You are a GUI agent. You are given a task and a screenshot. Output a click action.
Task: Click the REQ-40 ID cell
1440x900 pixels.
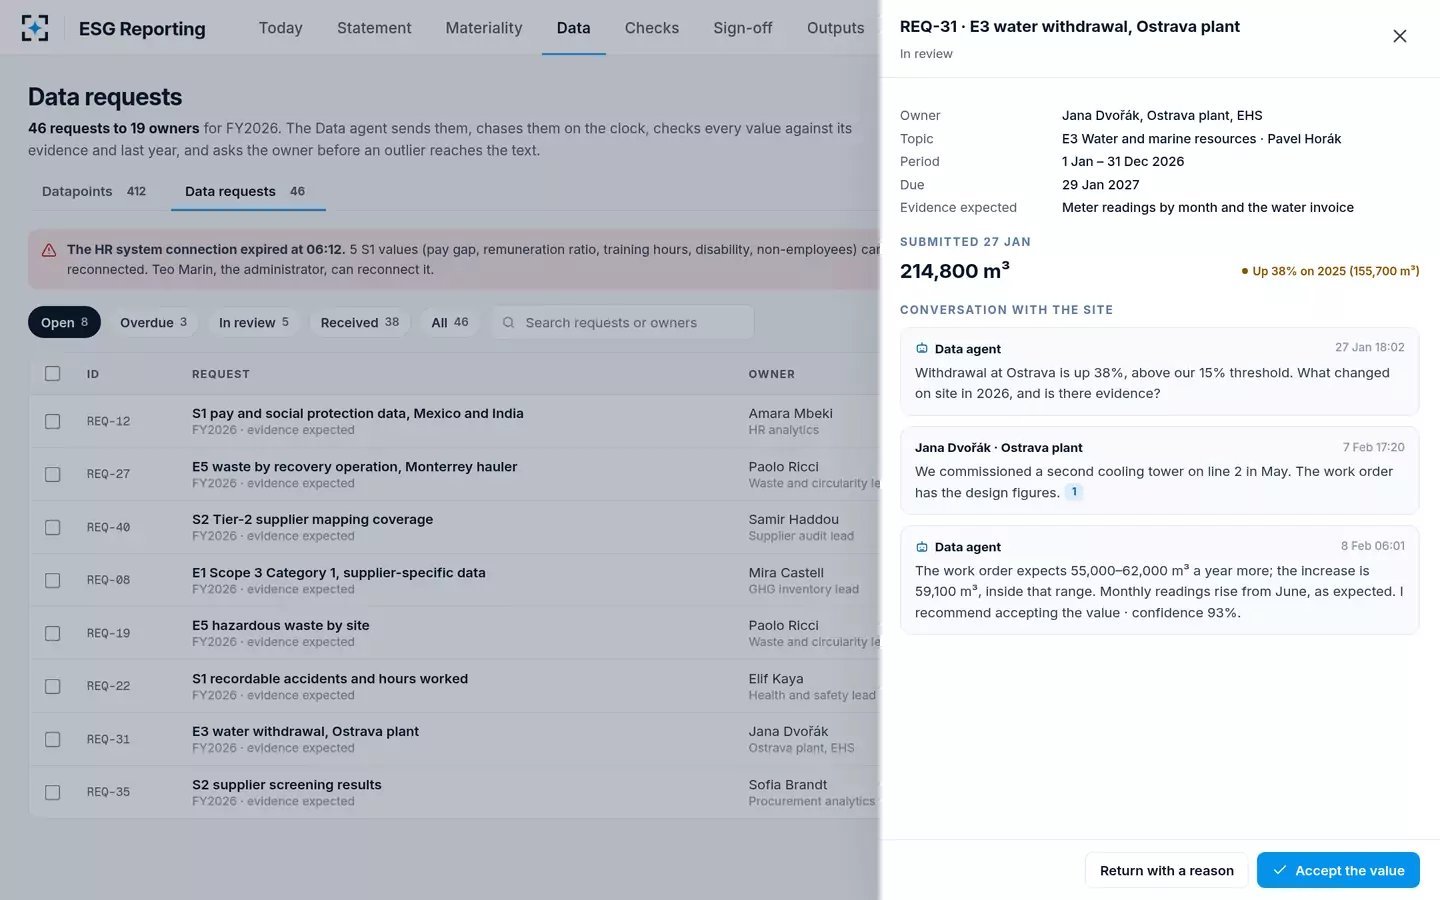[108, 528]
